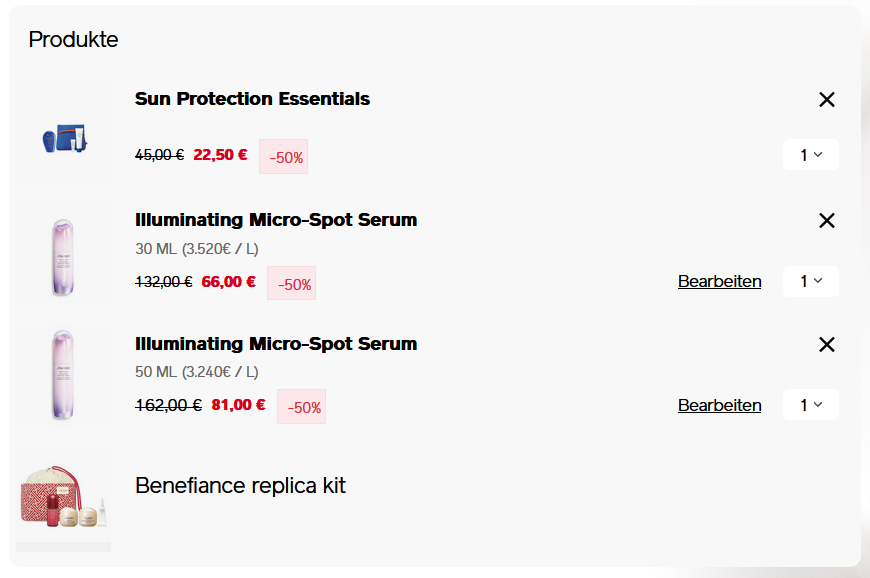Image resolution: width=870 pixels, height=578 pixels.
Task: Click the -50% badge next to 81,00 €
Action: (x=301, y=407)
